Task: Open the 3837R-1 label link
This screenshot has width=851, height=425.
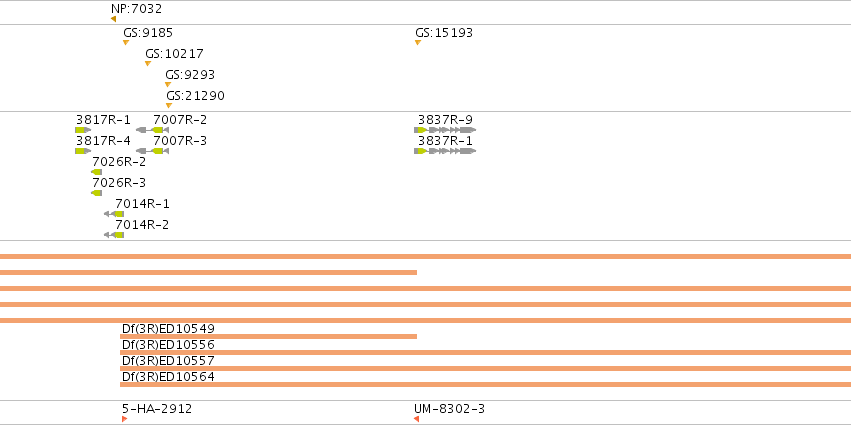Action: [x=445, y=141]
